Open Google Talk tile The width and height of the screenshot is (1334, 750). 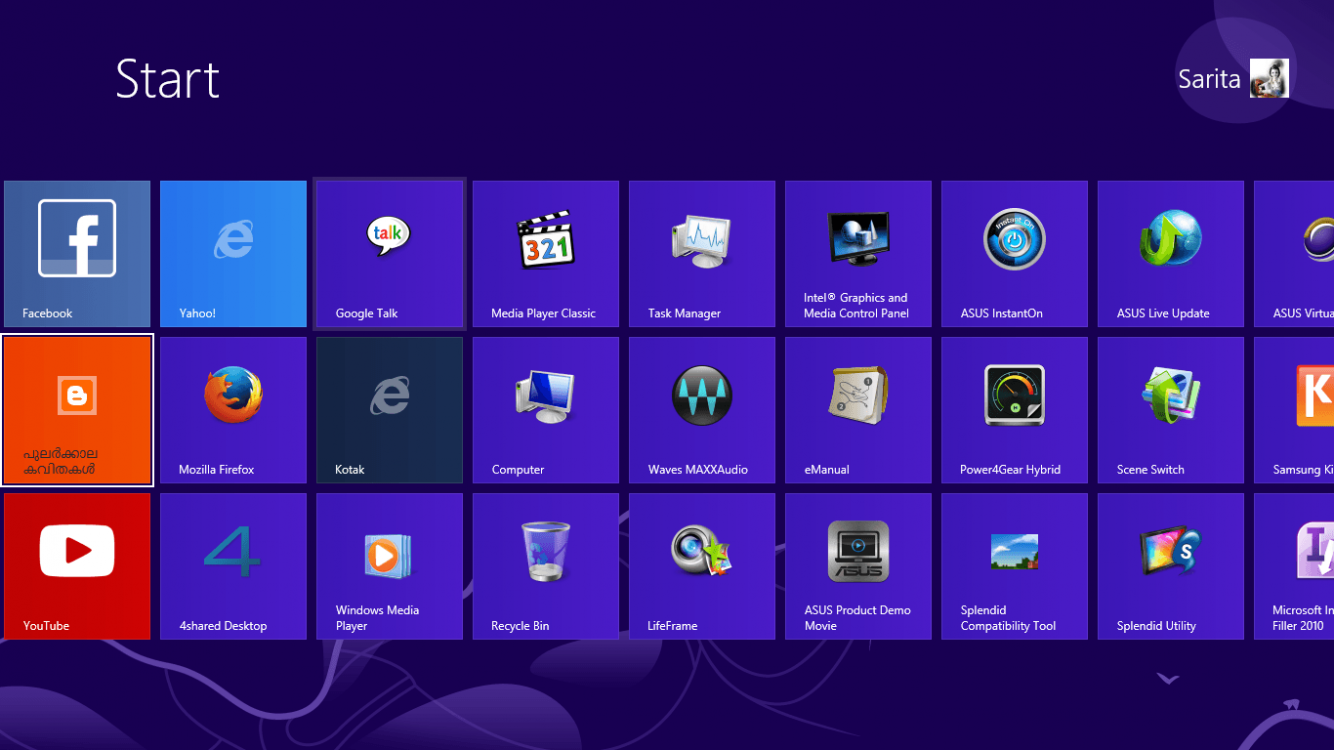(x=390, y=254)
